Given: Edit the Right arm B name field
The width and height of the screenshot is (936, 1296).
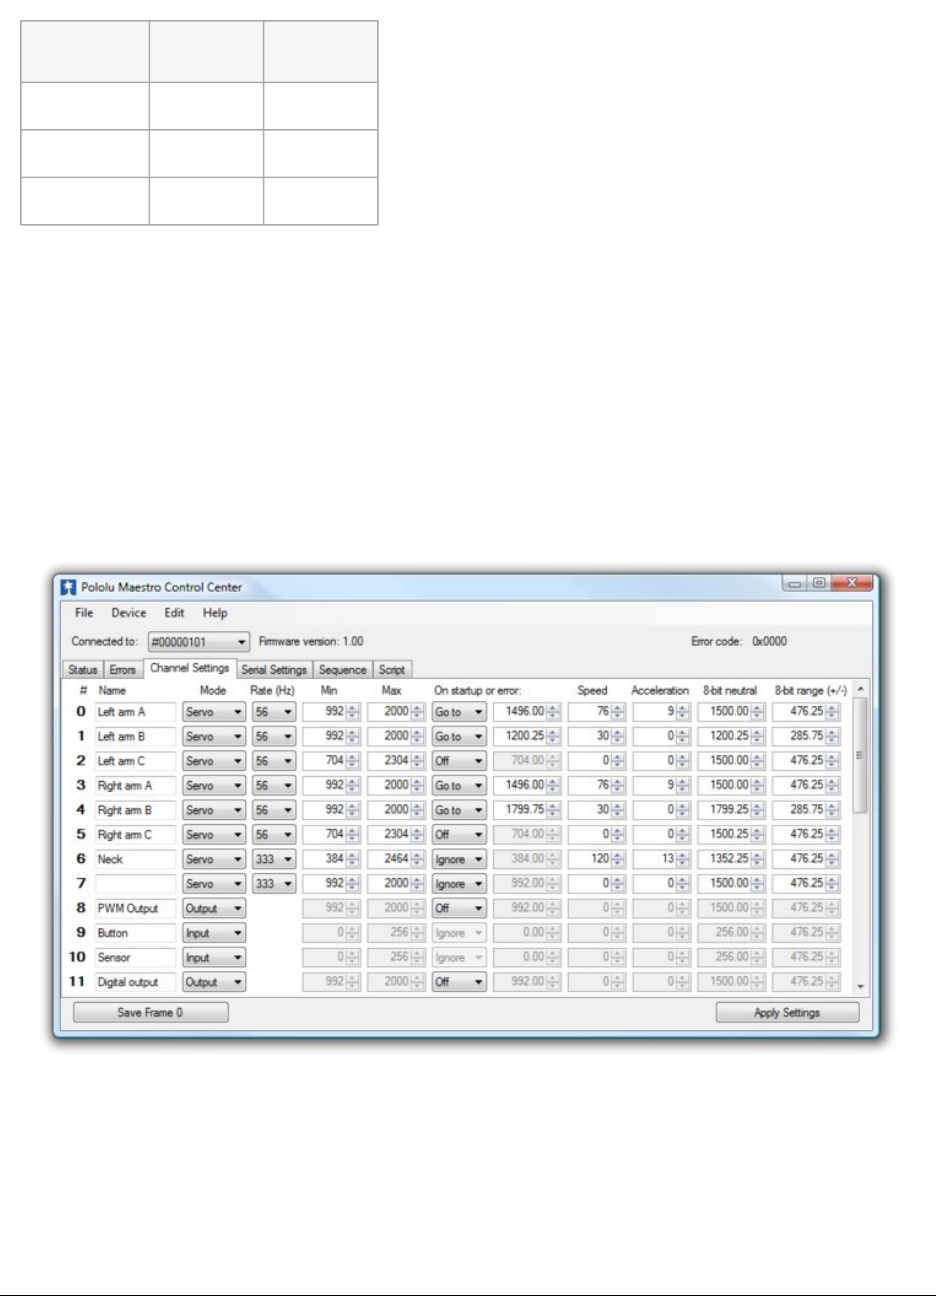Looking at the screenshot, I should 135,810.
